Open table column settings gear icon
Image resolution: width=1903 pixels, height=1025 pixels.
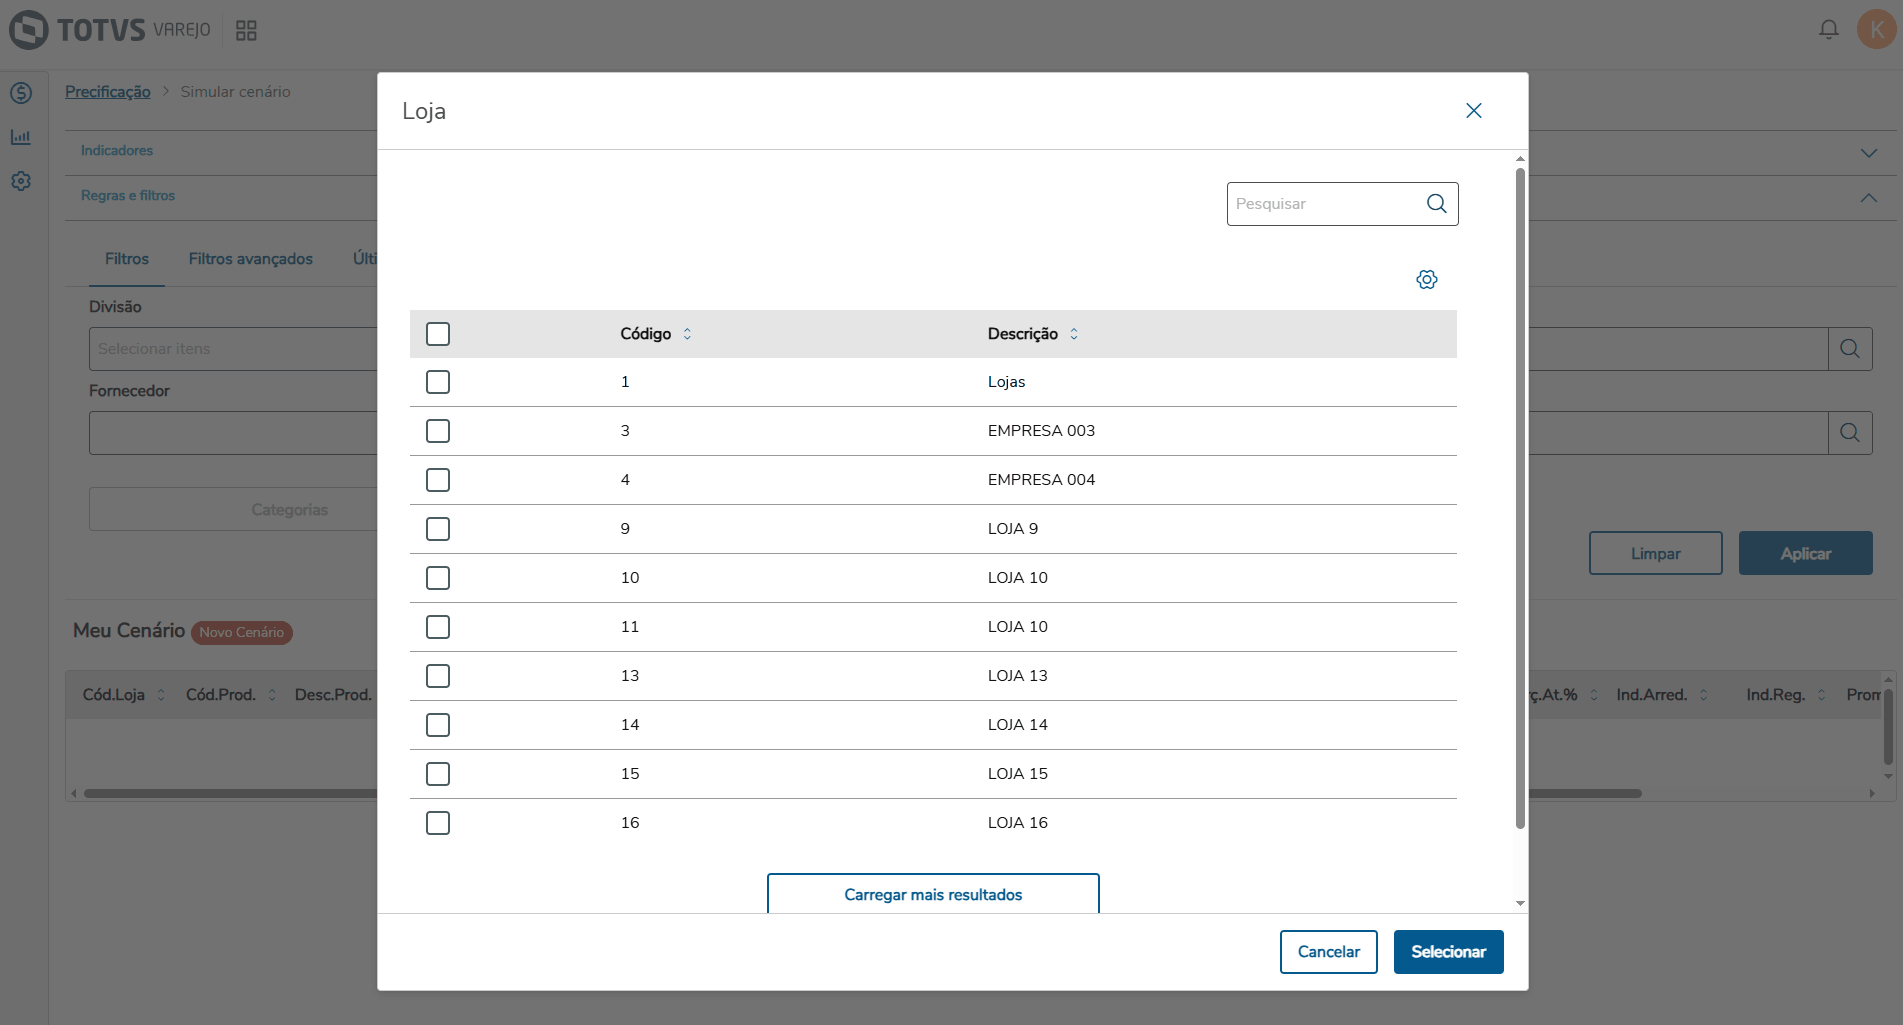[x=1427, y=280]
